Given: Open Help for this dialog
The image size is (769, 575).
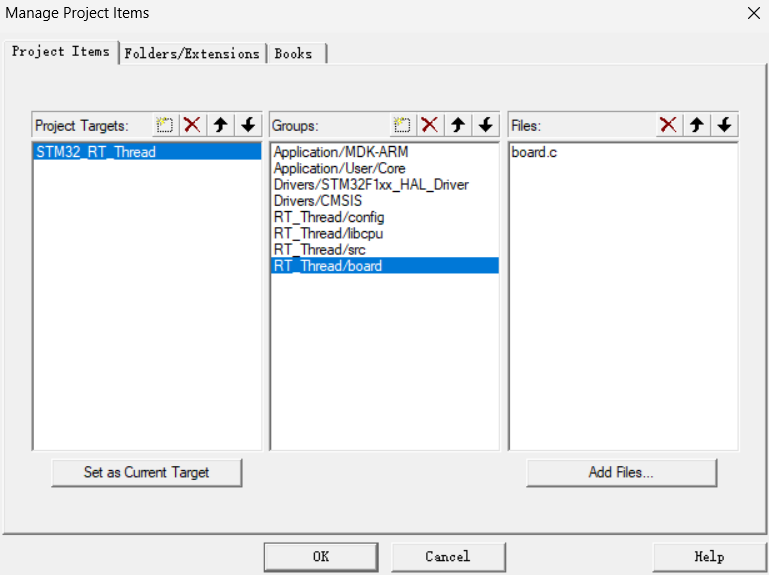Looking at the screenshot, I should coord(709,557).
